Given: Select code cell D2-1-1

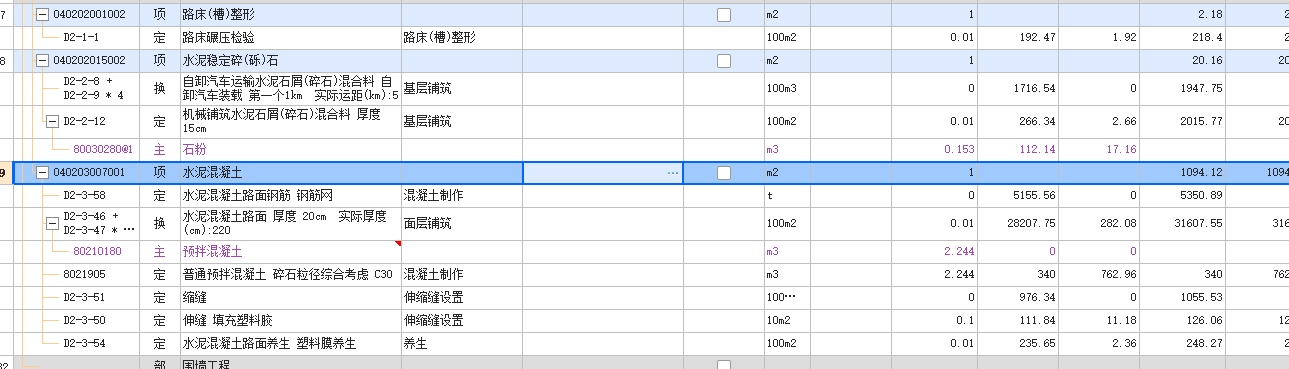Looking at the screenshot, I should (81, 37).
